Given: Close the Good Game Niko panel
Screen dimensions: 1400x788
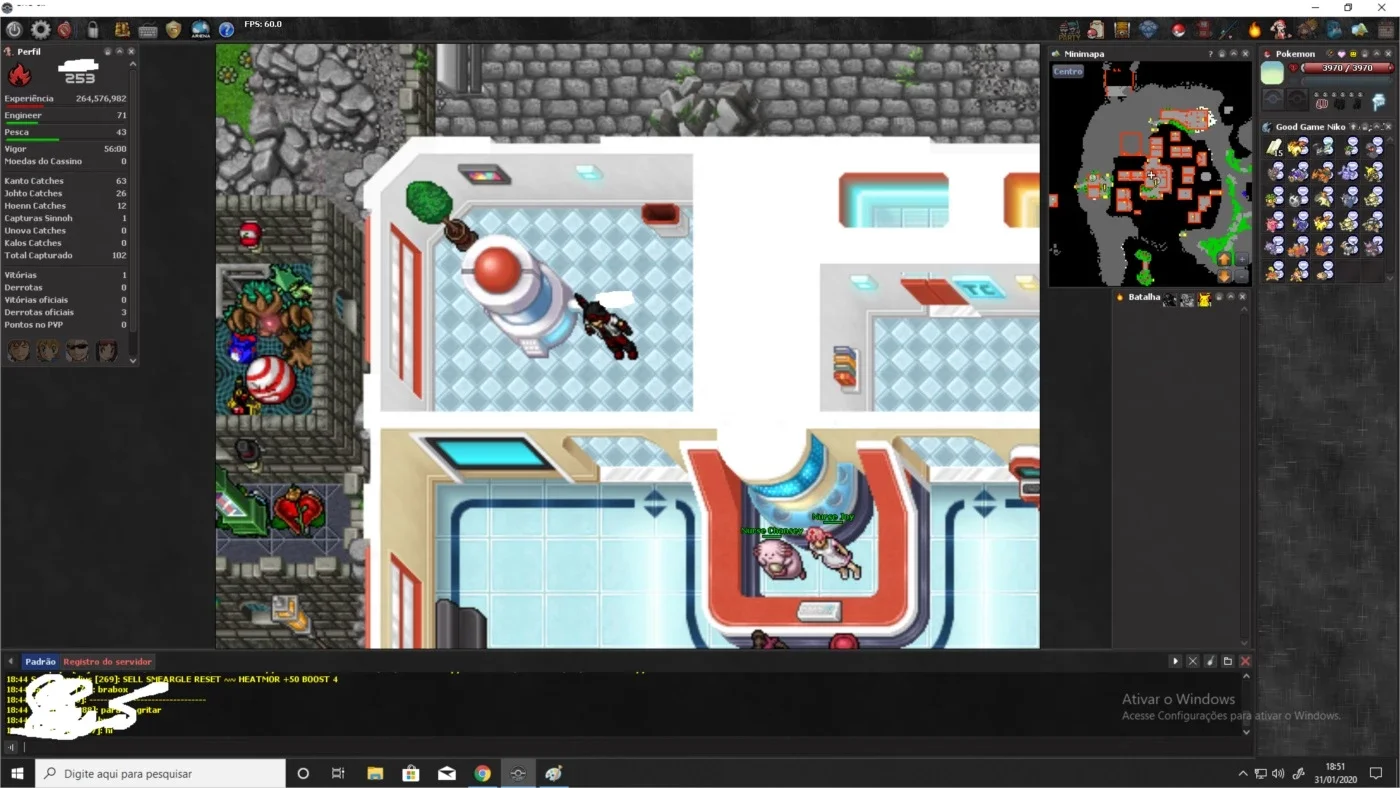Looking at the screenshot, I should pyautogui.click(x=1388, y=127).
